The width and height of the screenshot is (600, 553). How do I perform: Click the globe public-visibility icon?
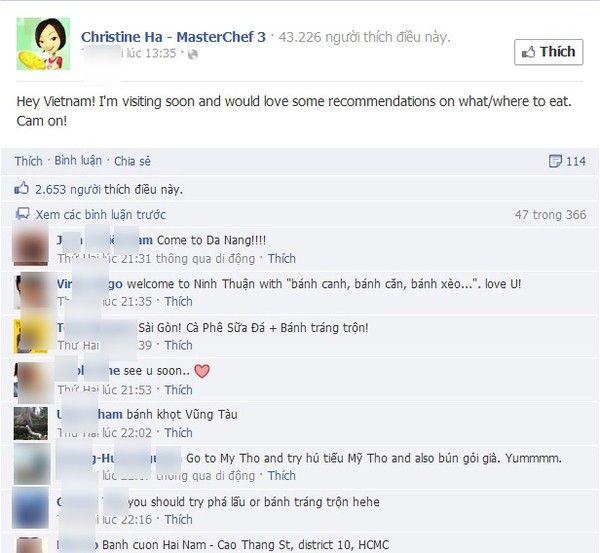192,54
